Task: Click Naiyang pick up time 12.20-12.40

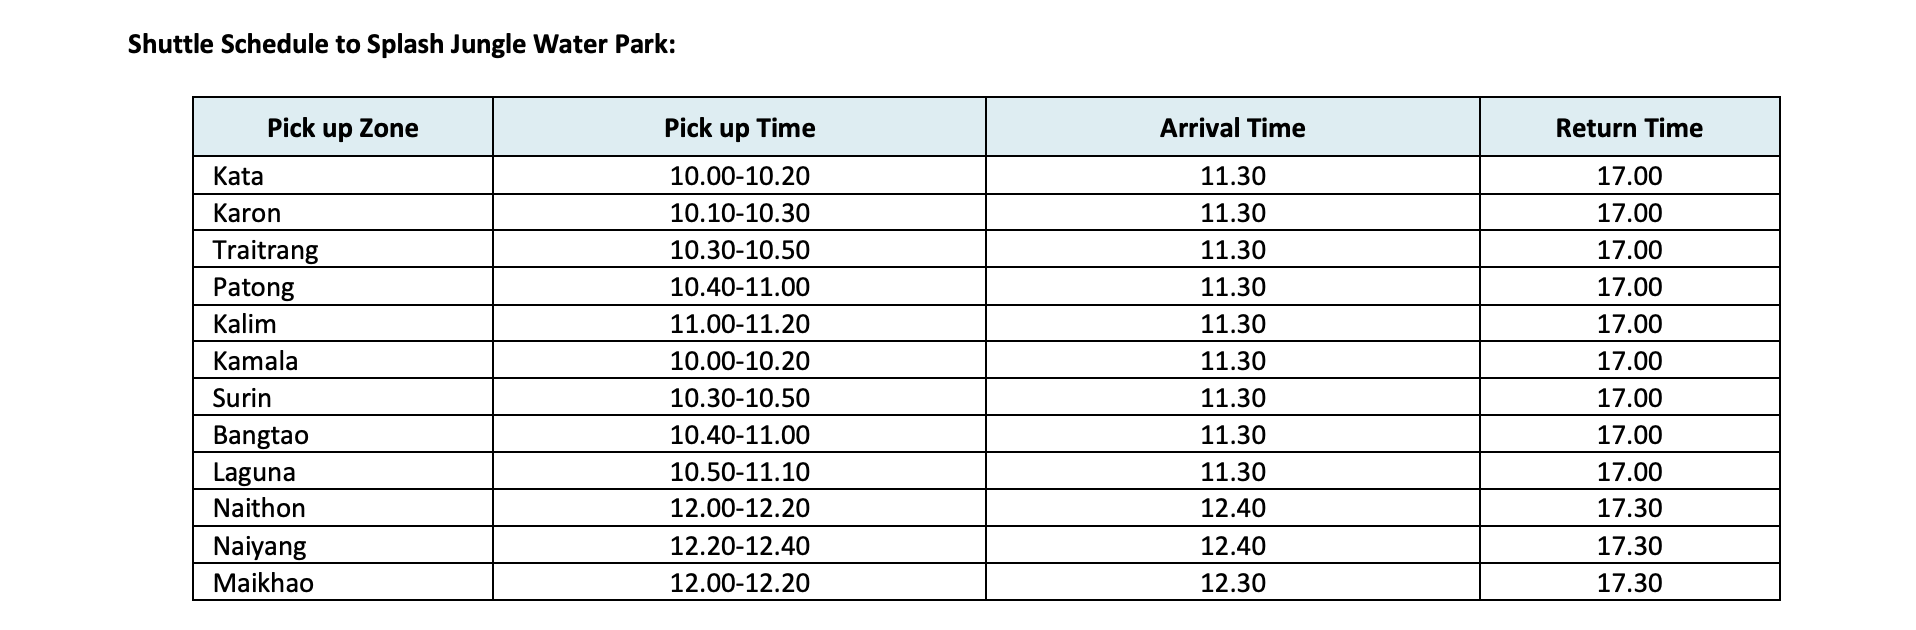Action: click(x=739, y=546)
